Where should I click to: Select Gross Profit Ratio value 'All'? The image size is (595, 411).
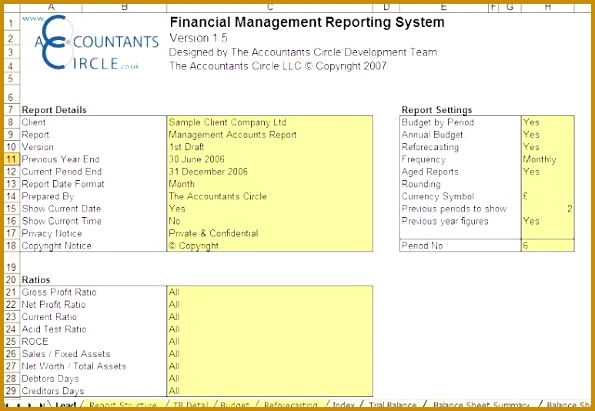[x=270, y=292]
